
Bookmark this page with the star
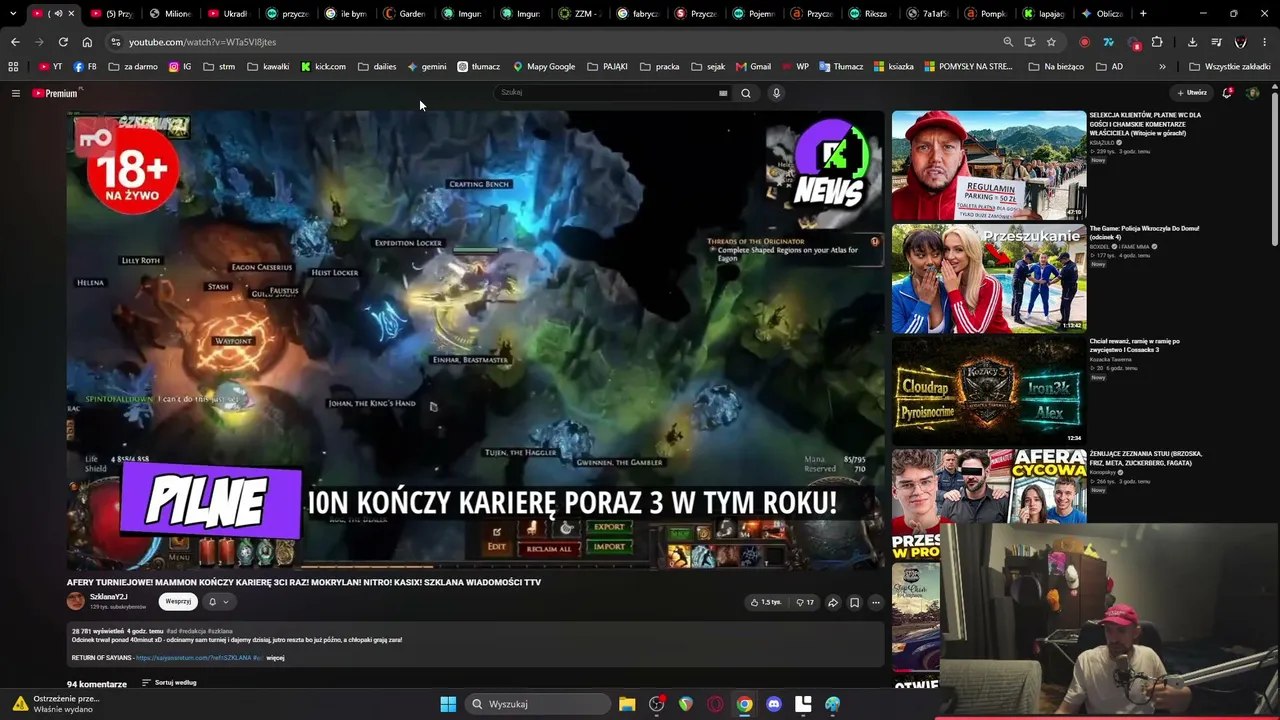click(x=1051, y=42)
